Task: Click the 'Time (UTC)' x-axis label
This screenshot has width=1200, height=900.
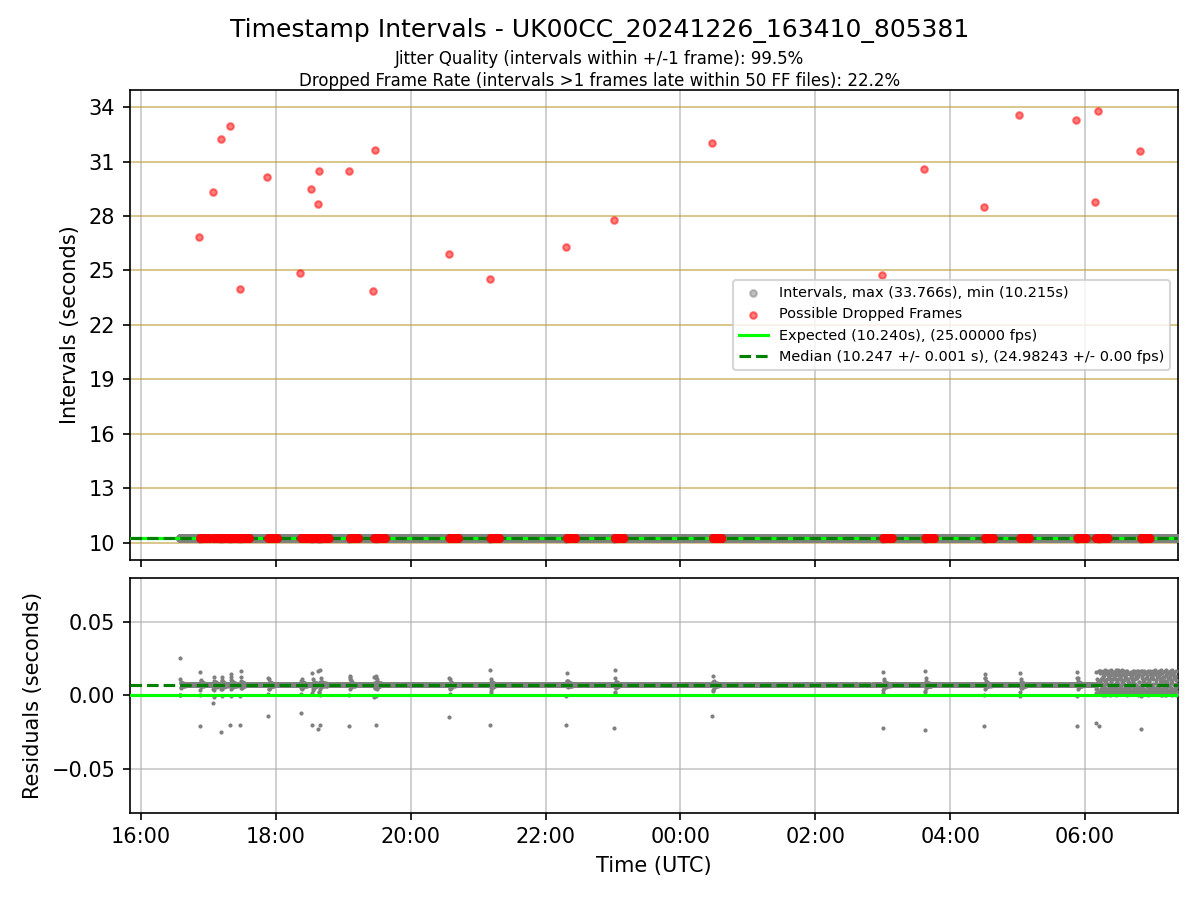Action: tap(654, 865)
